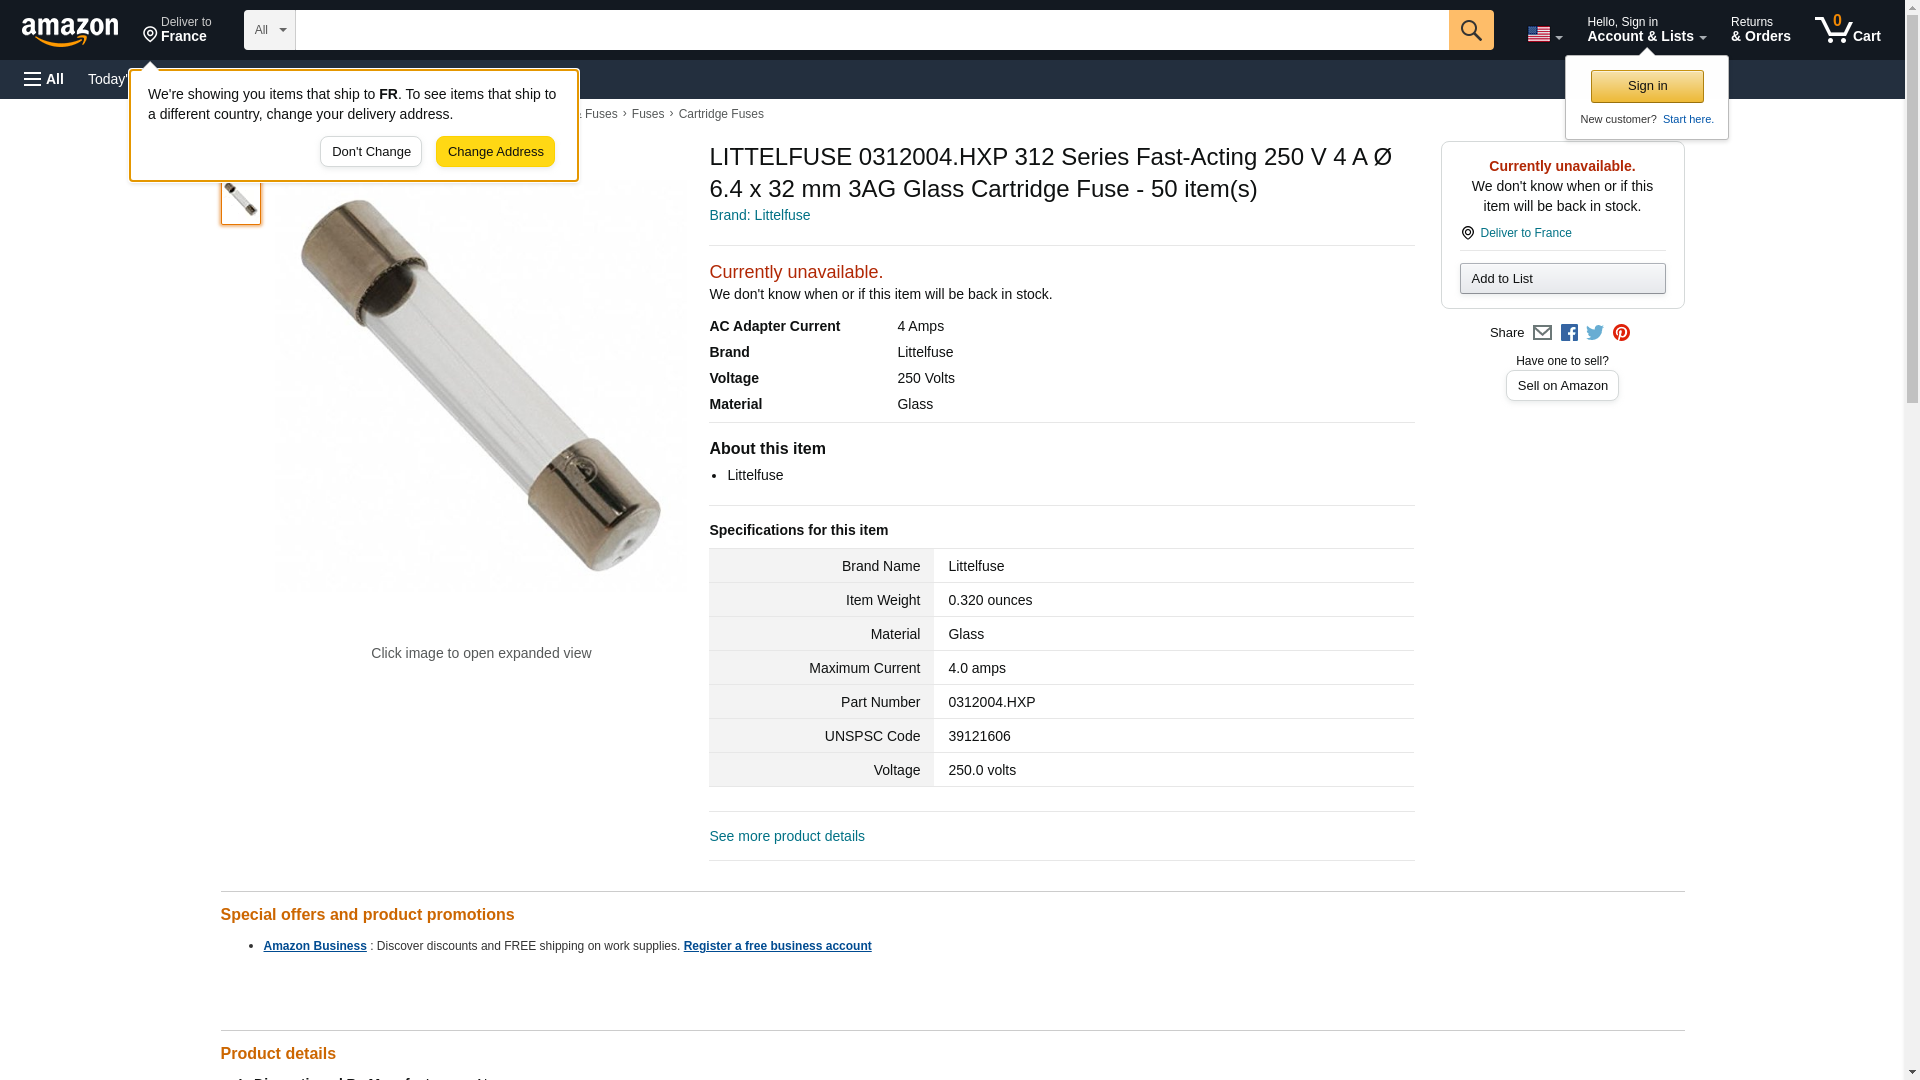The width and height of the screenshot is (1920, 1080).
Task: Expand the search category All dropdown
Action: (269, 30)
